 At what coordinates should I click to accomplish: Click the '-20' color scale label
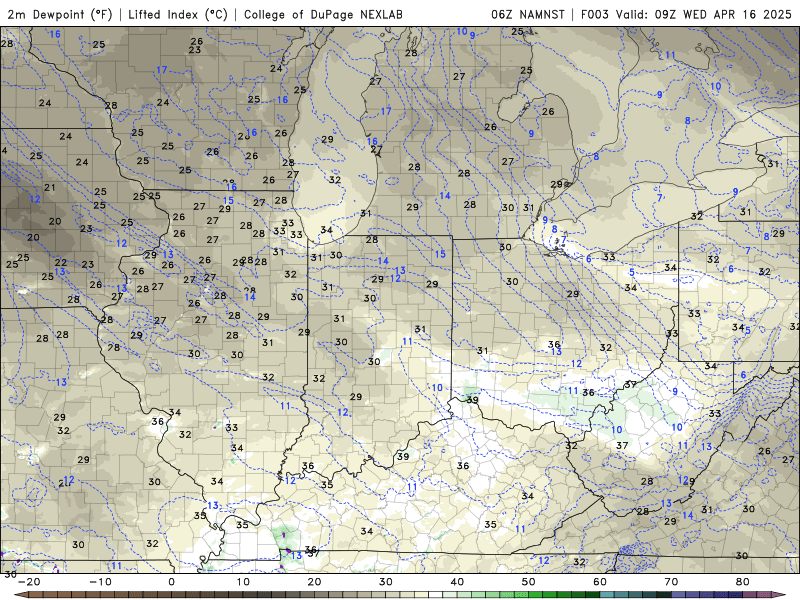[29, 582]
